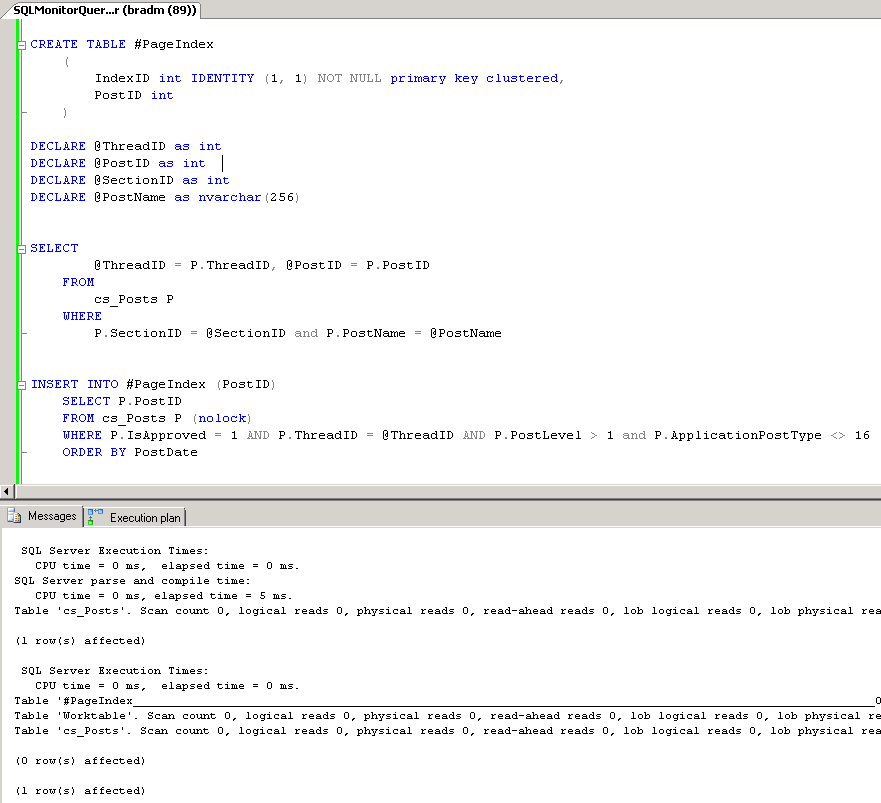
Task: Click 'cs_Posts P' under the first FROM
Action: [134, 300]
